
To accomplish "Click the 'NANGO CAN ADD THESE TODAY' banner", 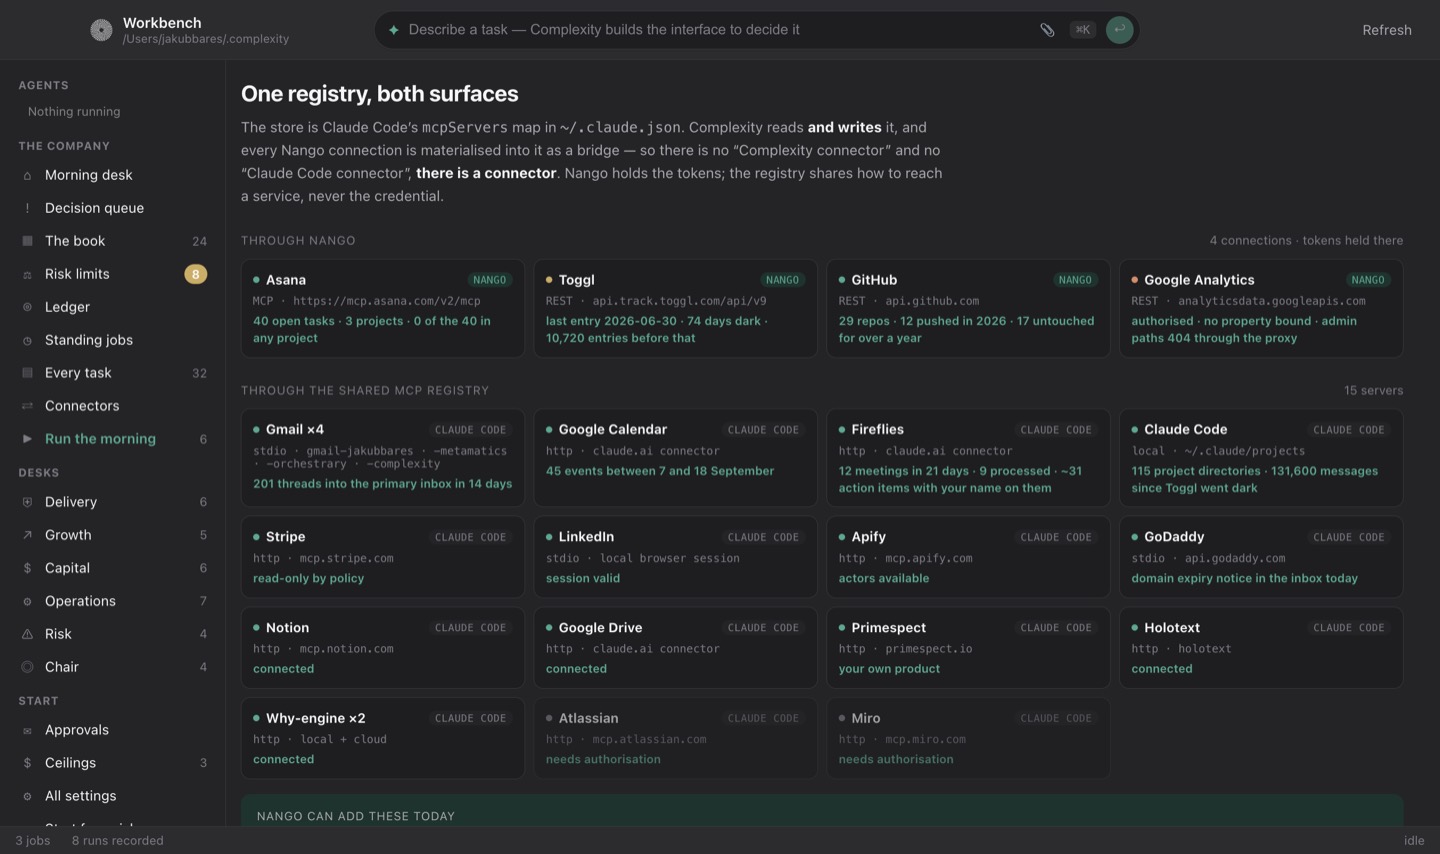I will click(x=822, y=811).
